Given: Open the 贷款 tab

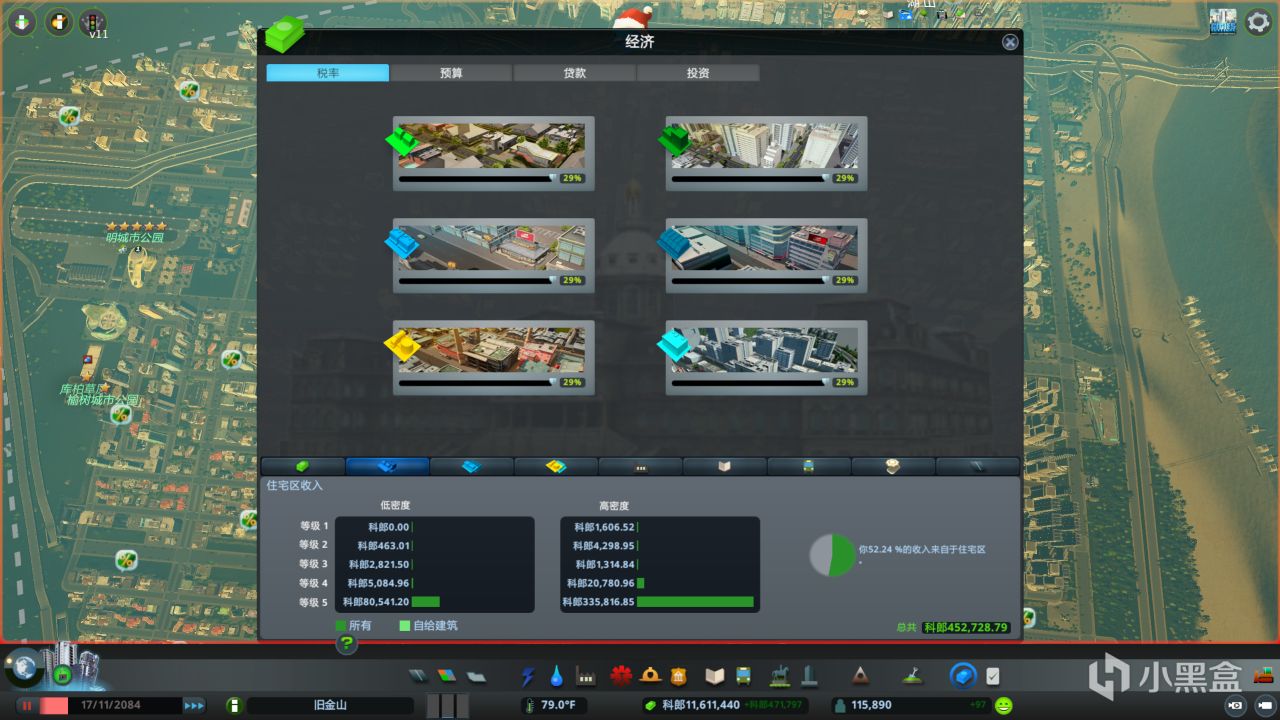Looking at the screenshot, I should point(574,73).
